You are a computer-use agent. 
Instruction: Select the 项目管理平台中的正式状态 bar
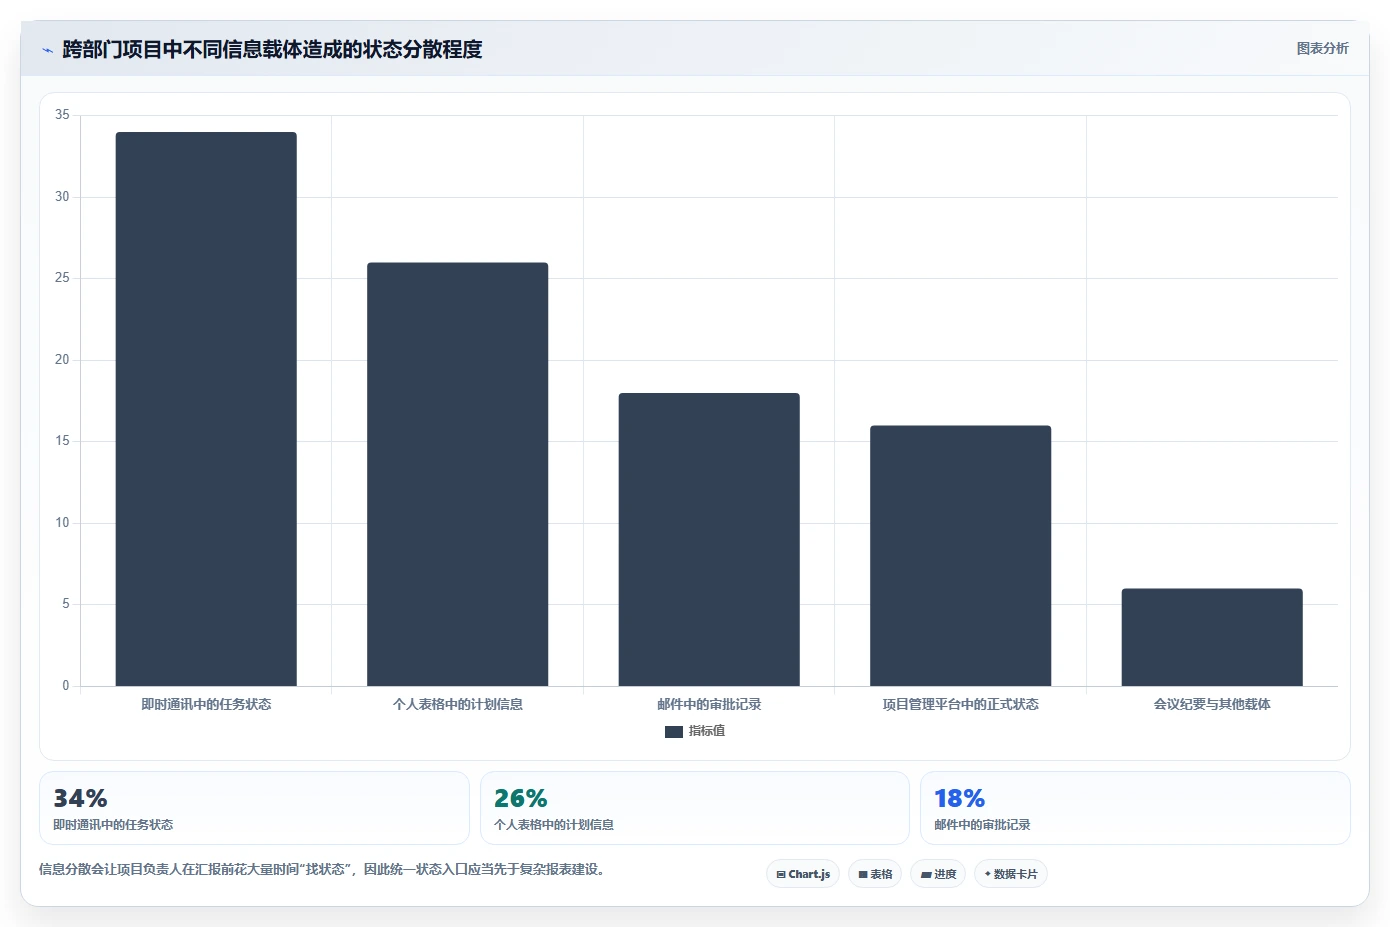(x=960, y=556)
